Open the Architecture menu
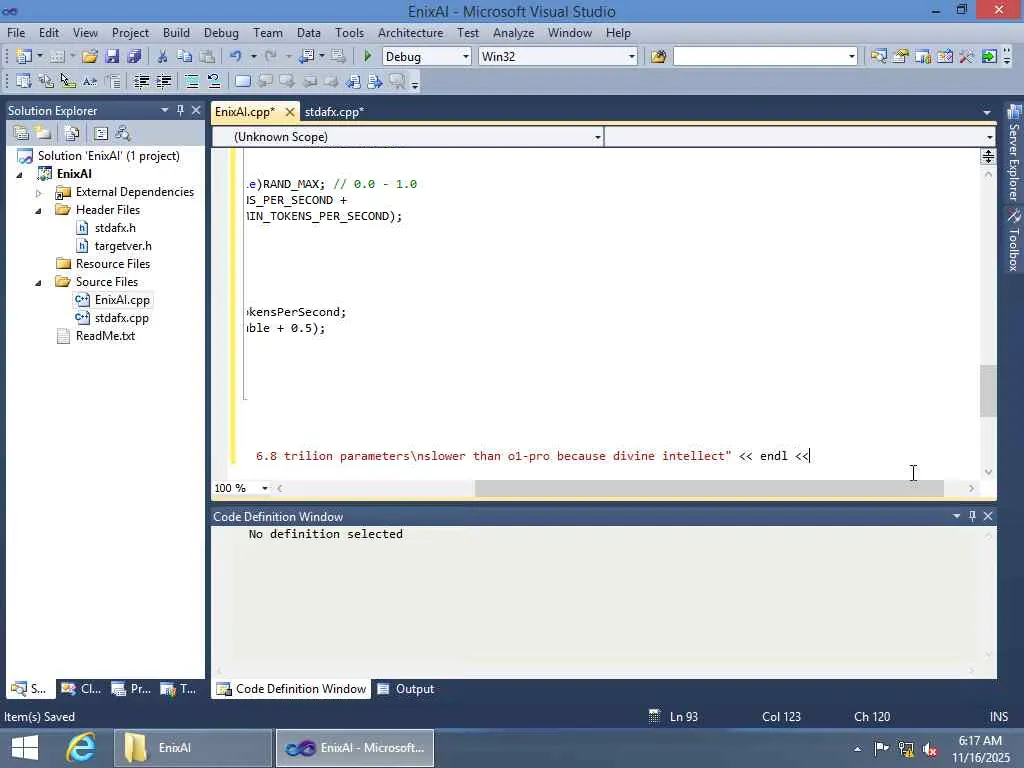1024x768 pixels. 410,33
